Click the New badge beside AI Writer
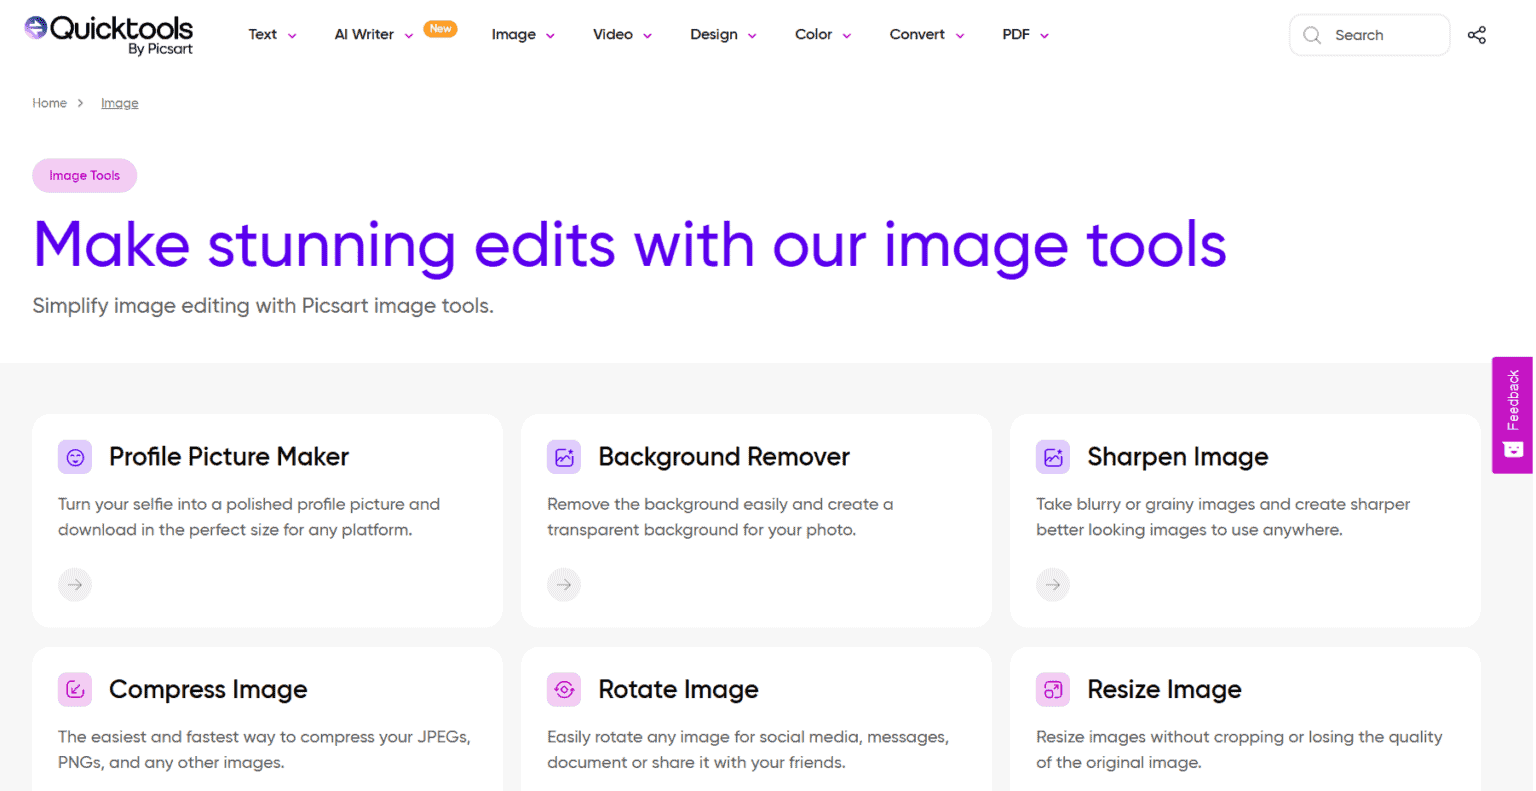 pos(440,29)
